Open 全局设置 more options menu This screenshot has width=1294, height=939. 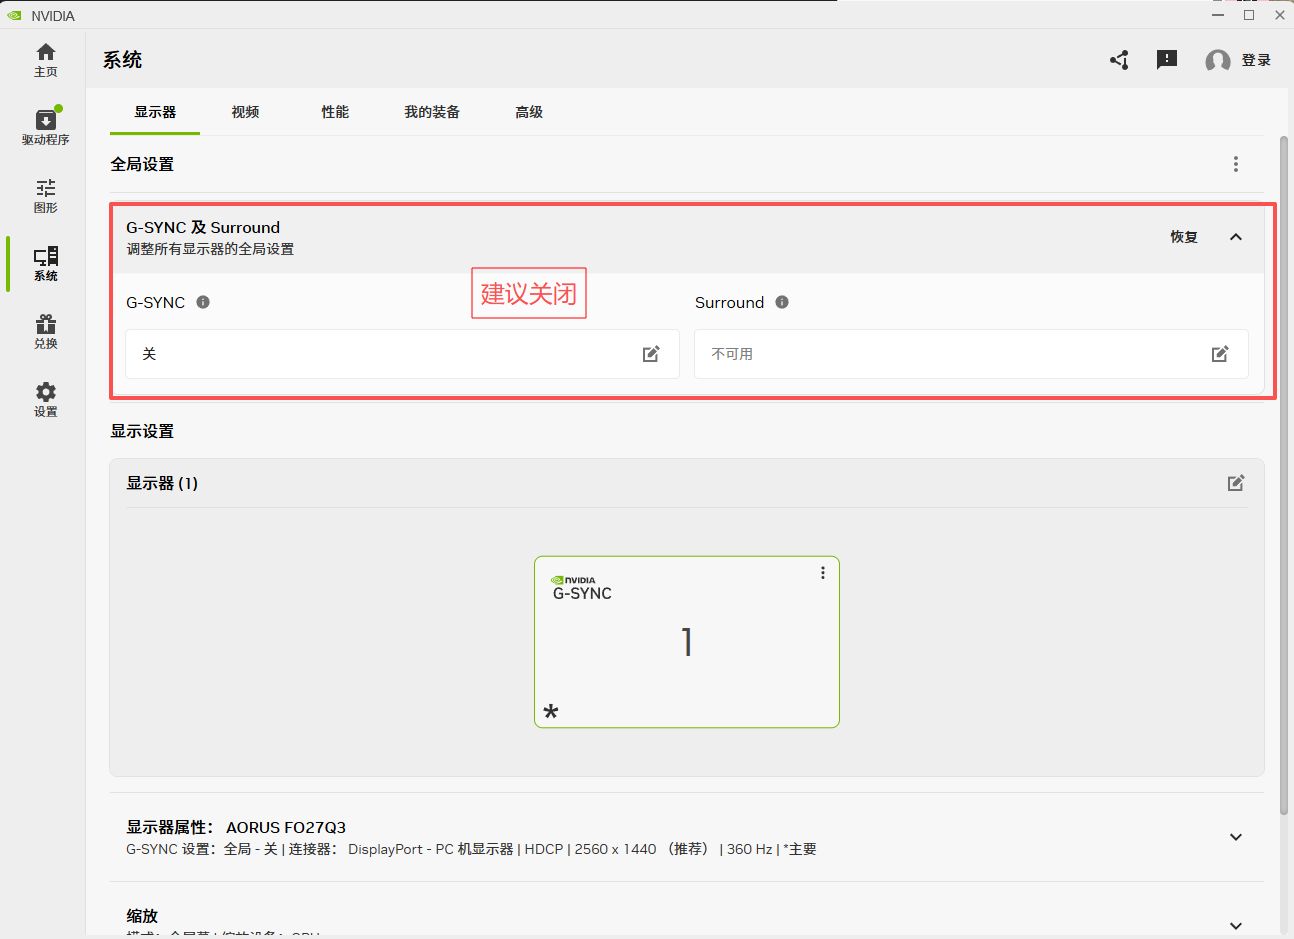pyautogui.click(x=1236, y=164)
